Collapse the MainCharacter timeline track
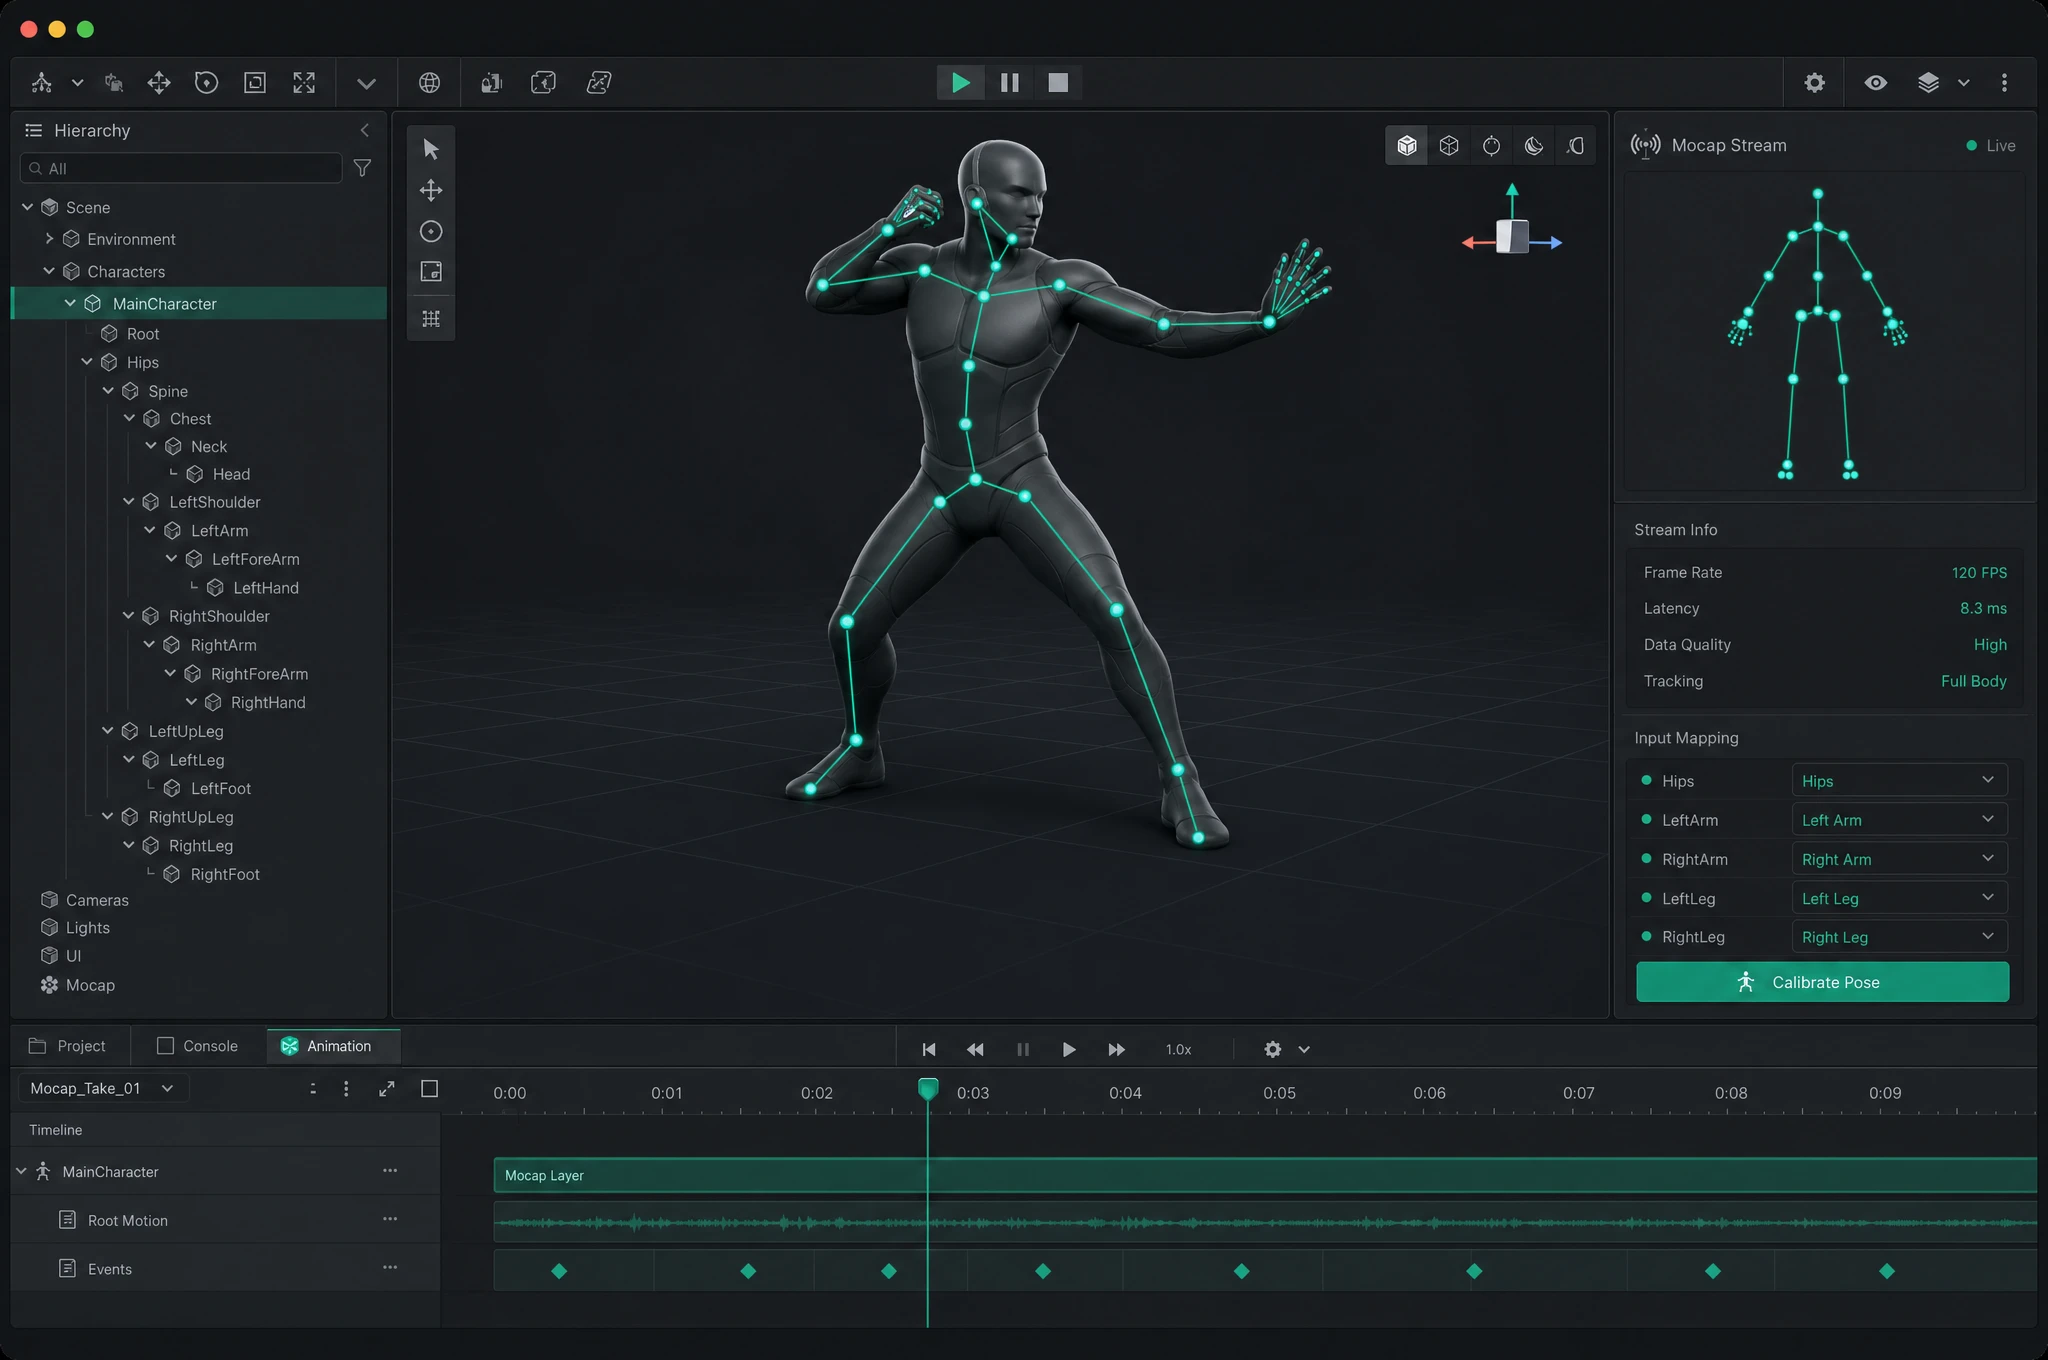The image size is (2048, 1360). click(21, 1171)
